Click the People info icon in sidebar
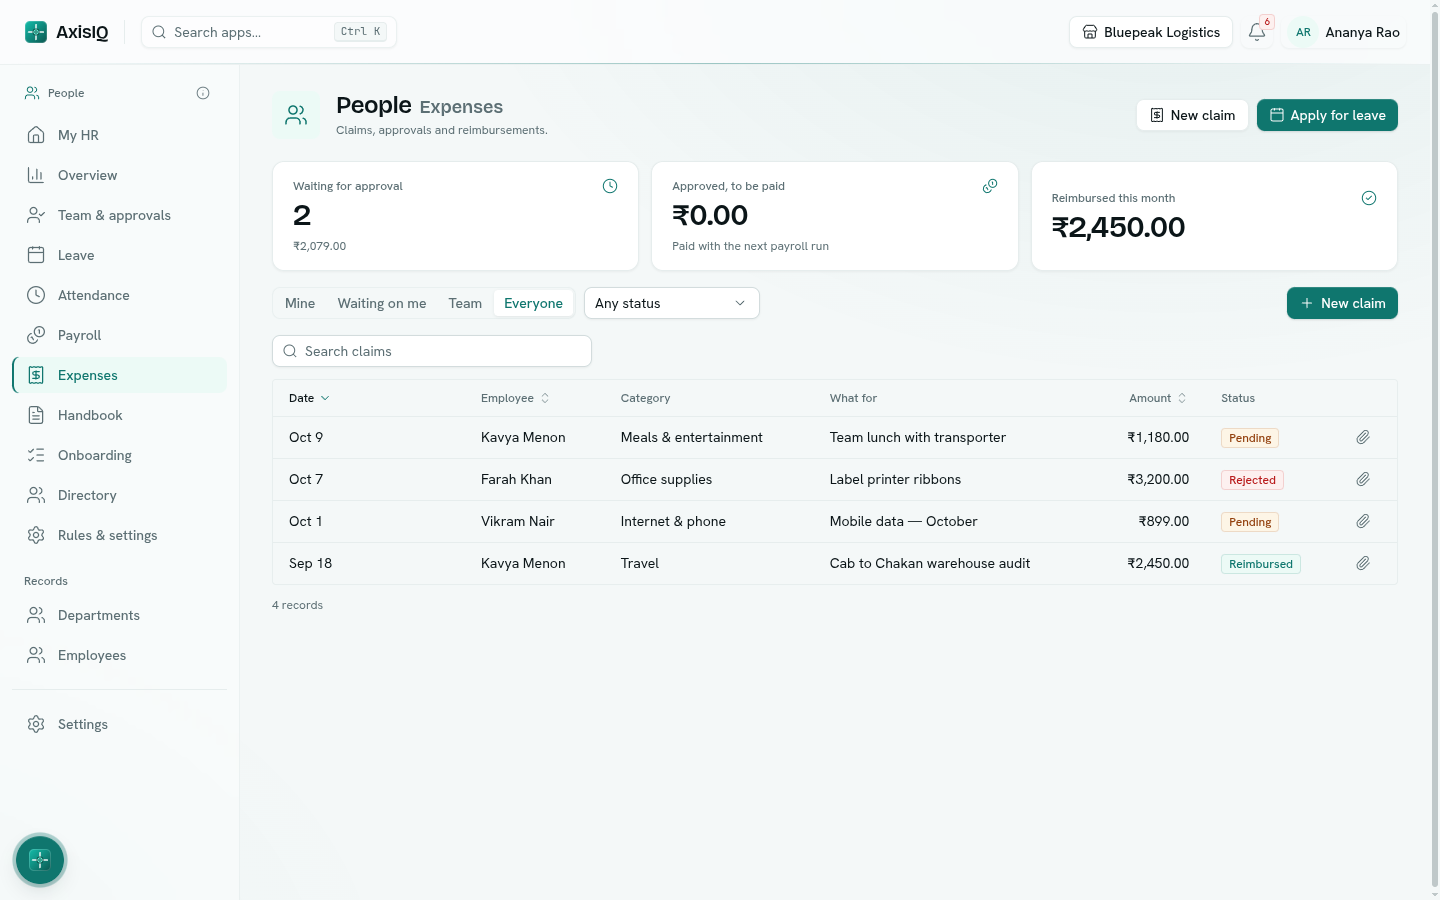Screen dimensions: 1440x900 [x=203, y=93]
